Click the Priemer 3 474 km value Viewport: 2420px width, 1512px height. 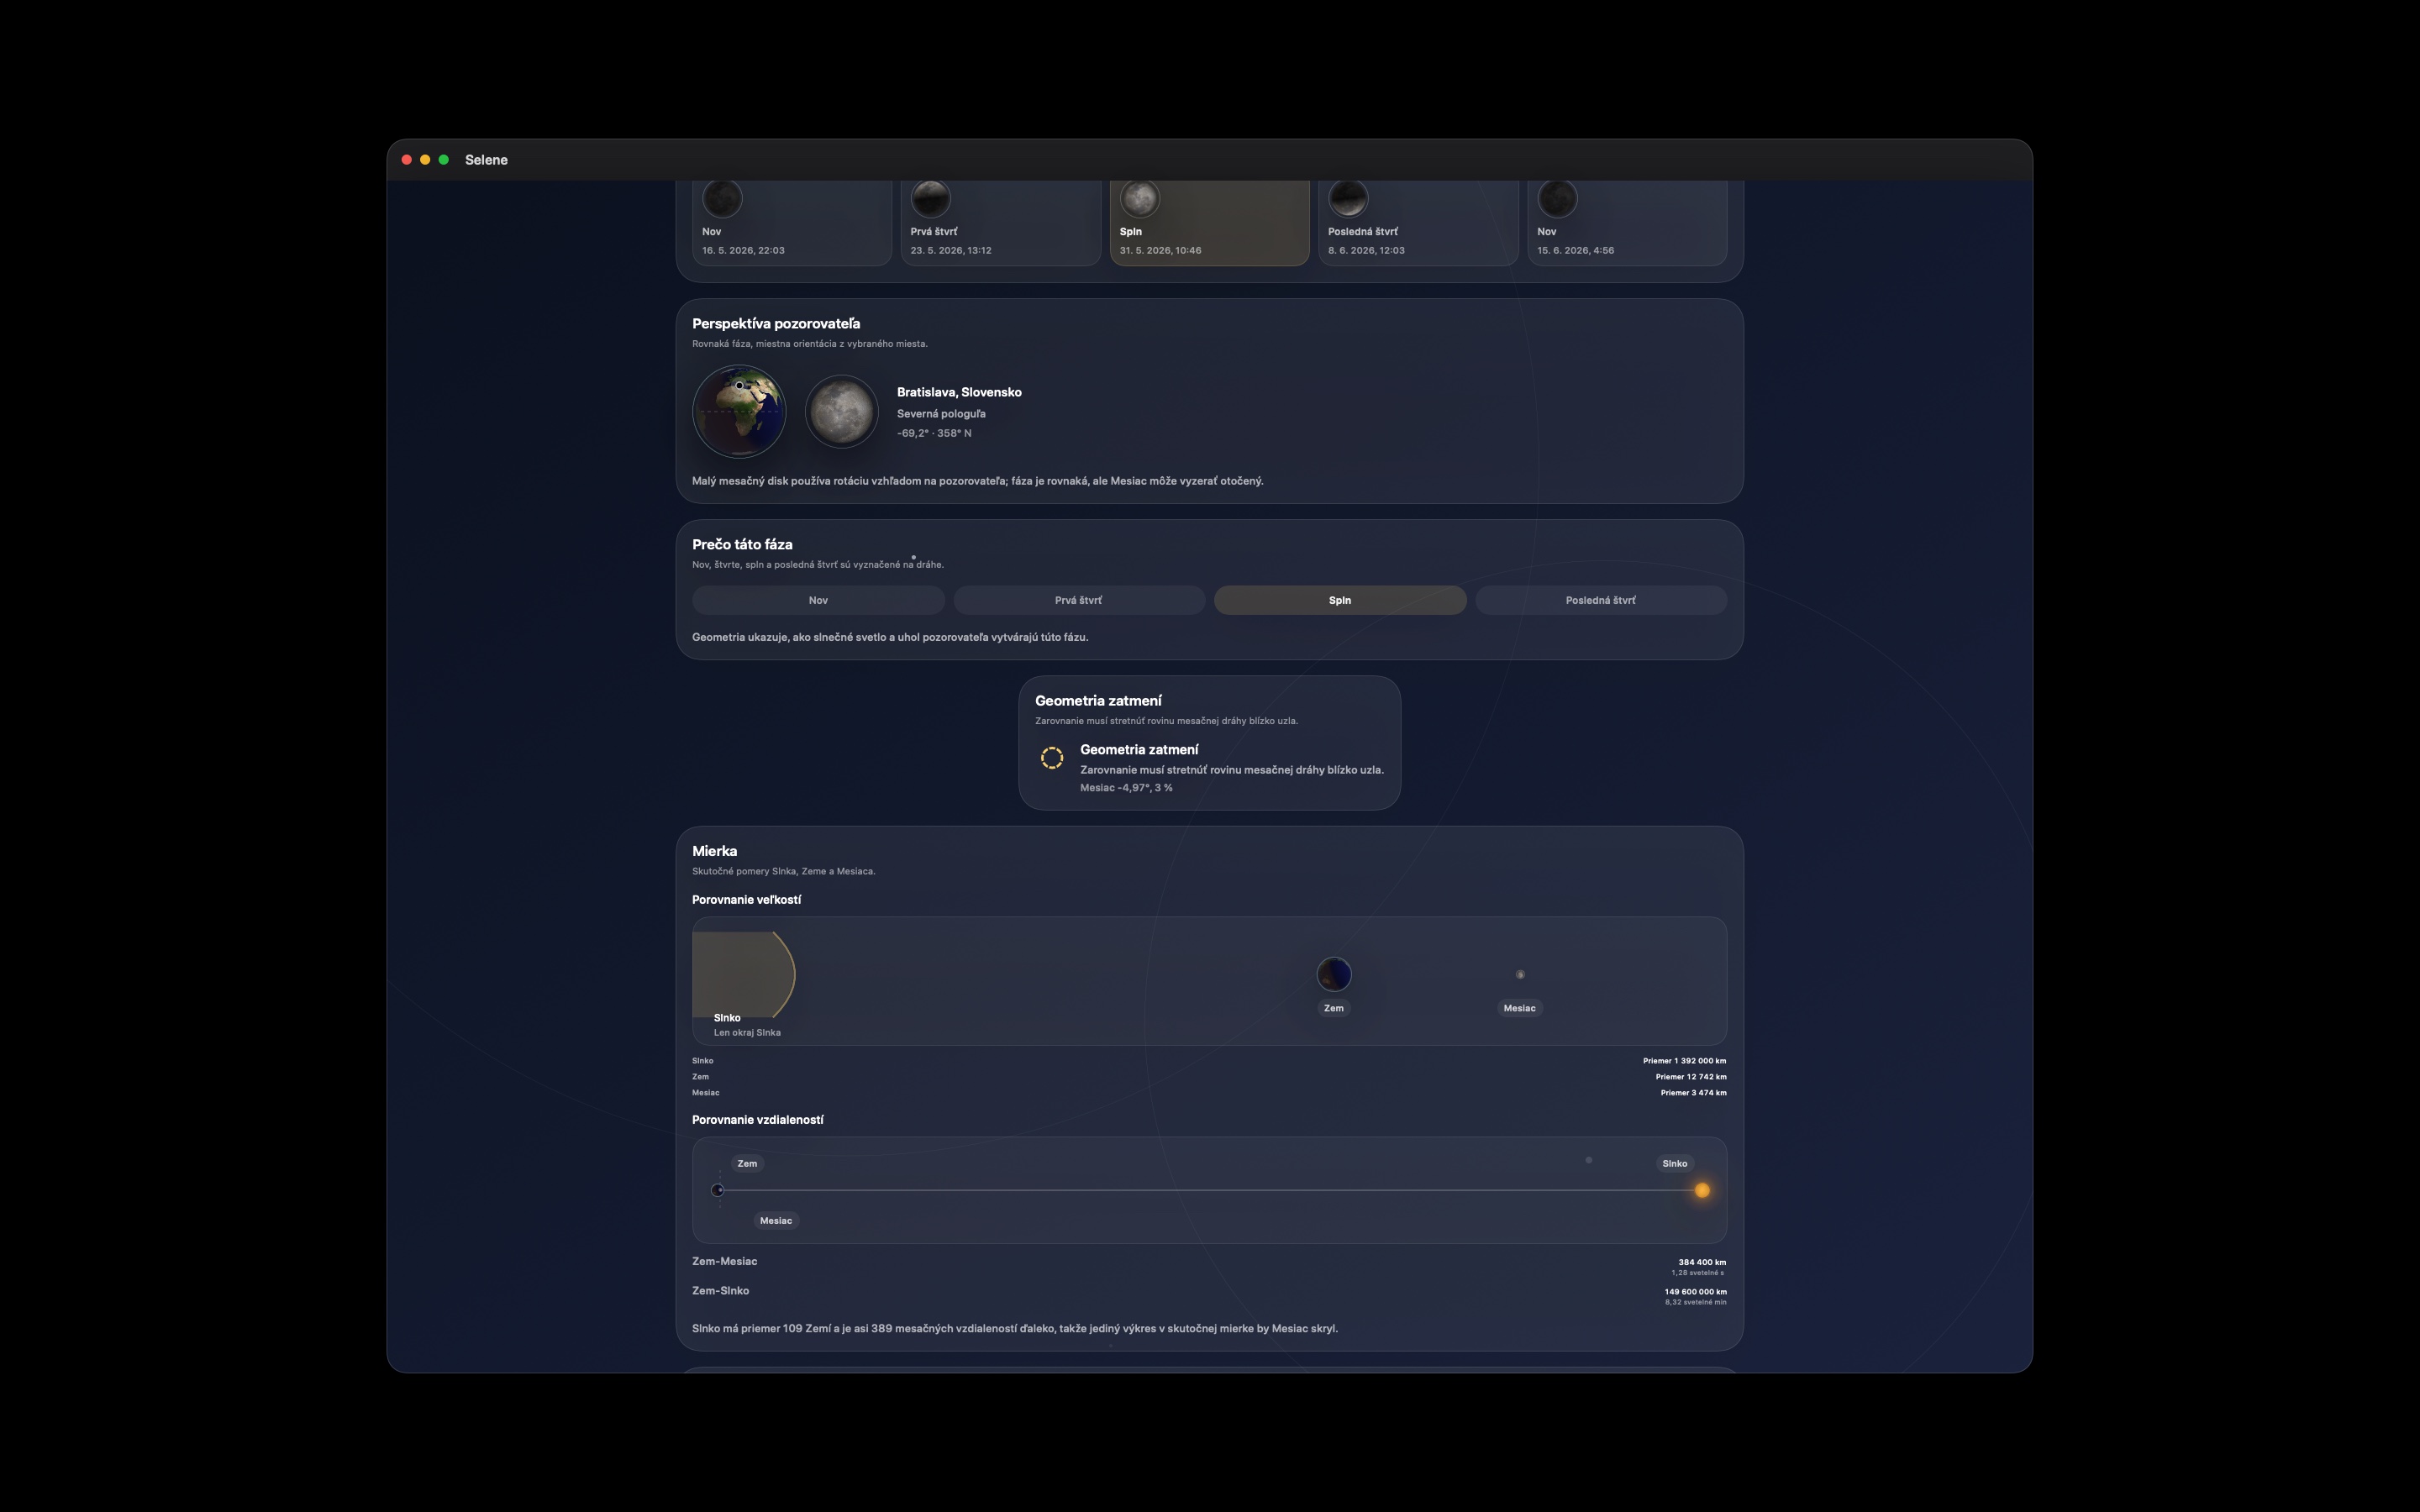click(x=1694, y=1093)
